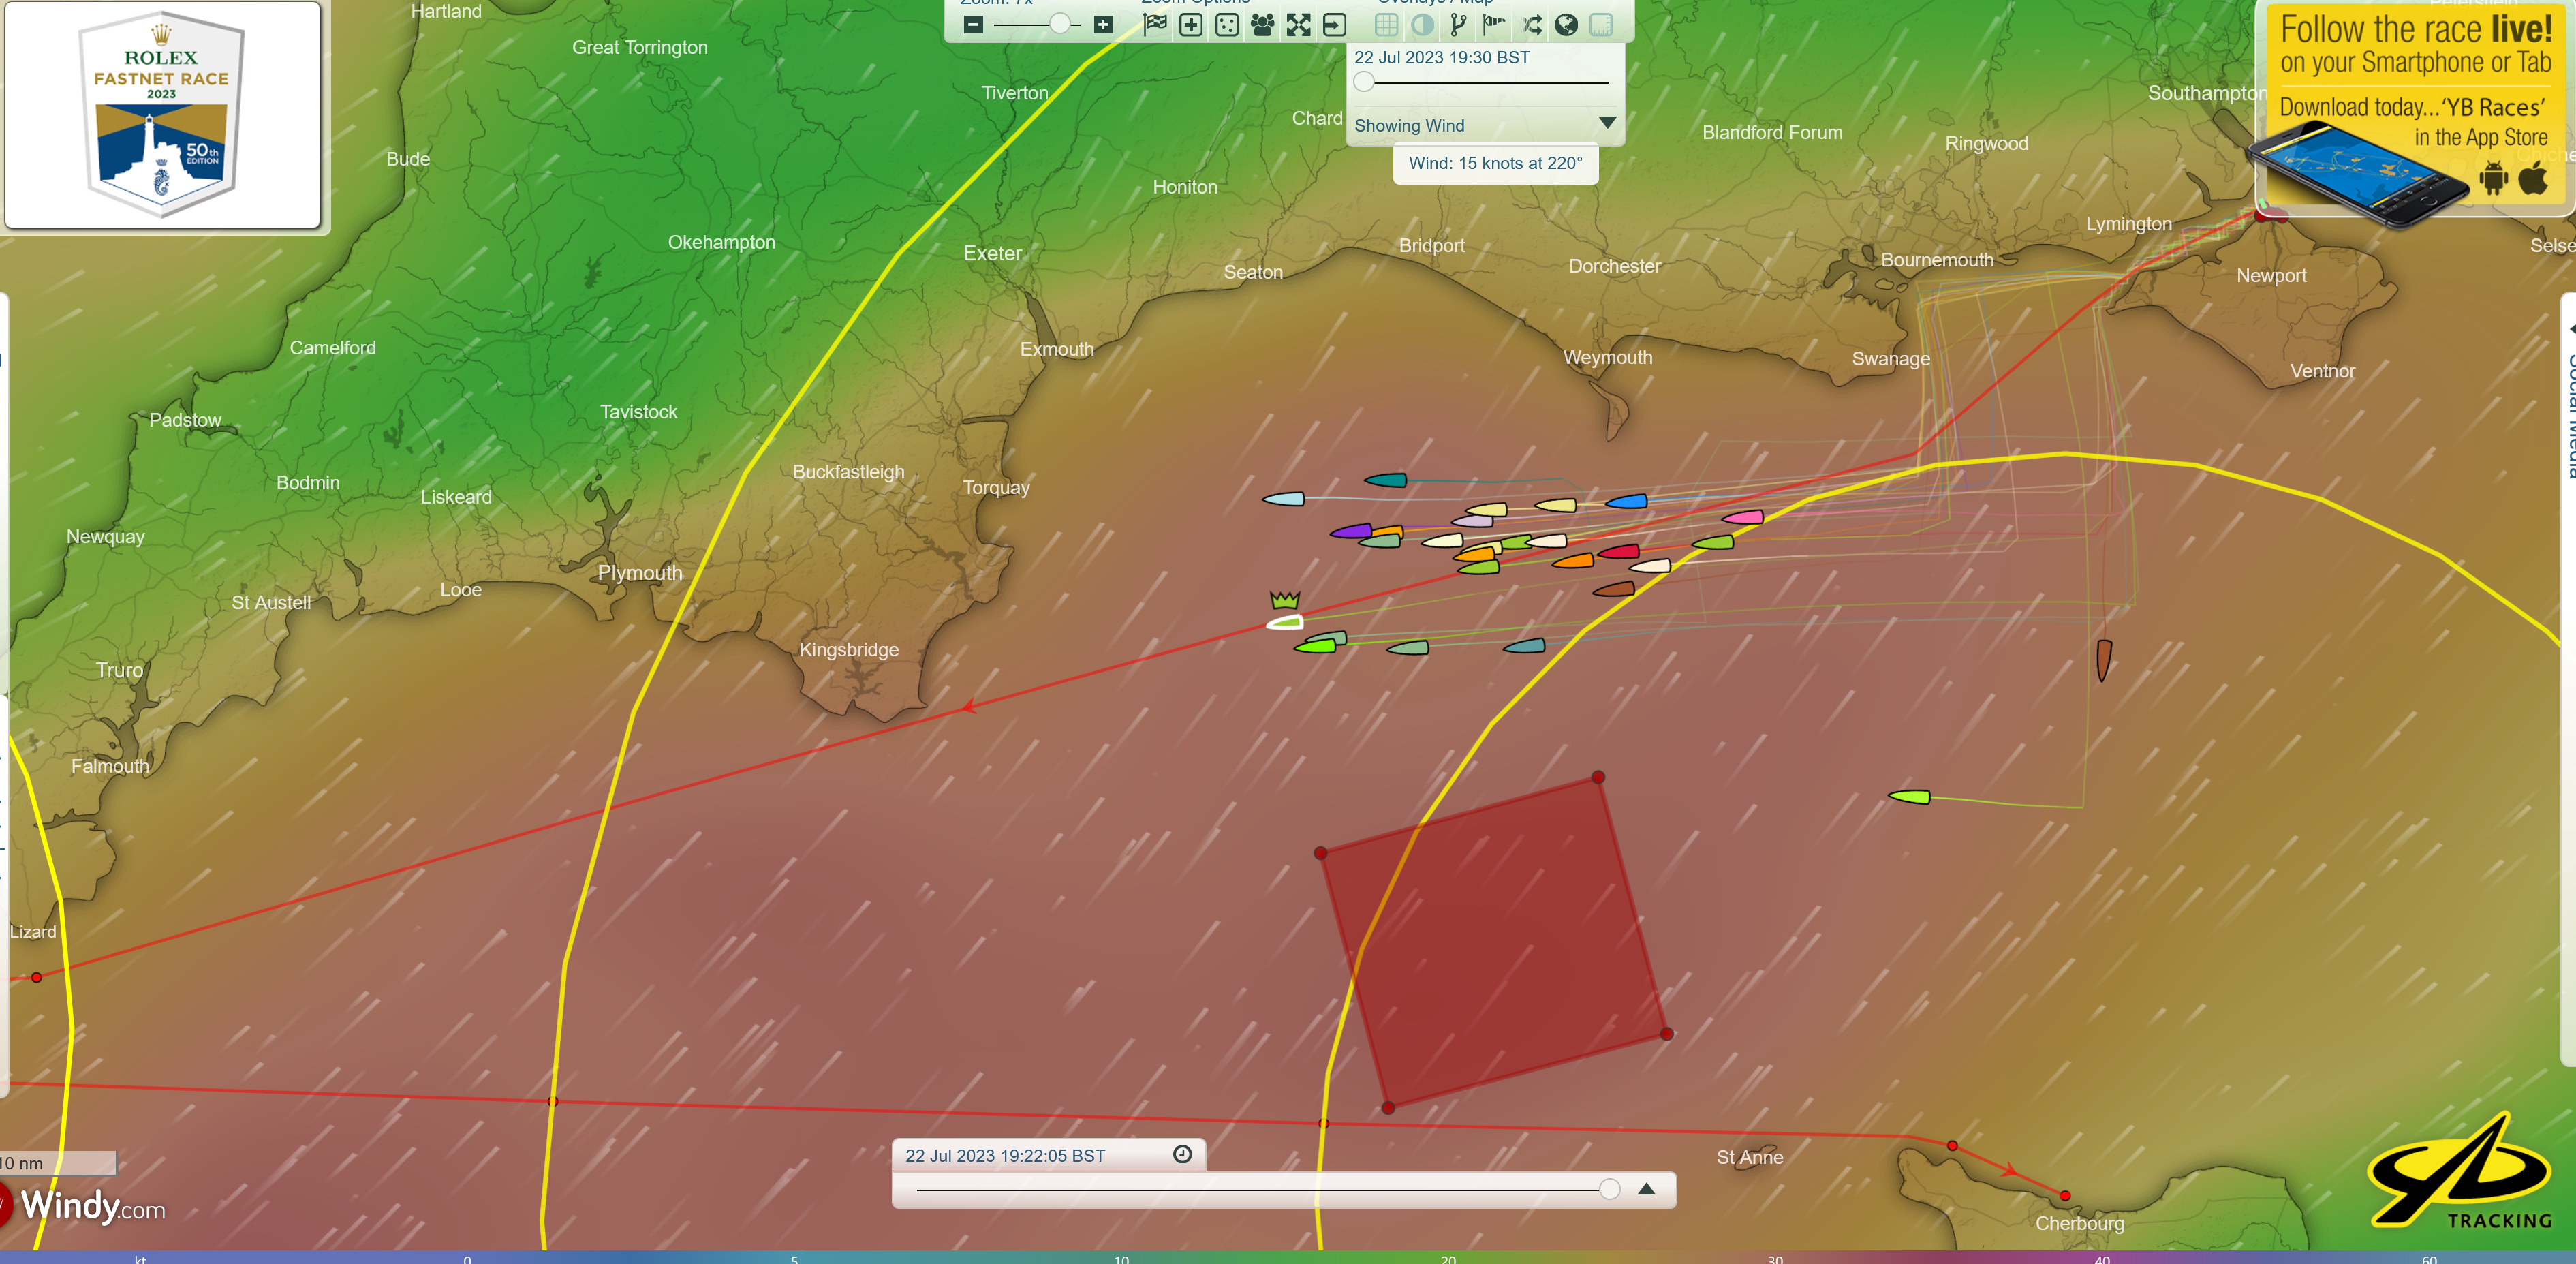Select the teal boat leading the northern group
Screen dimensions: 2576x1264
tap(1386, 480)
